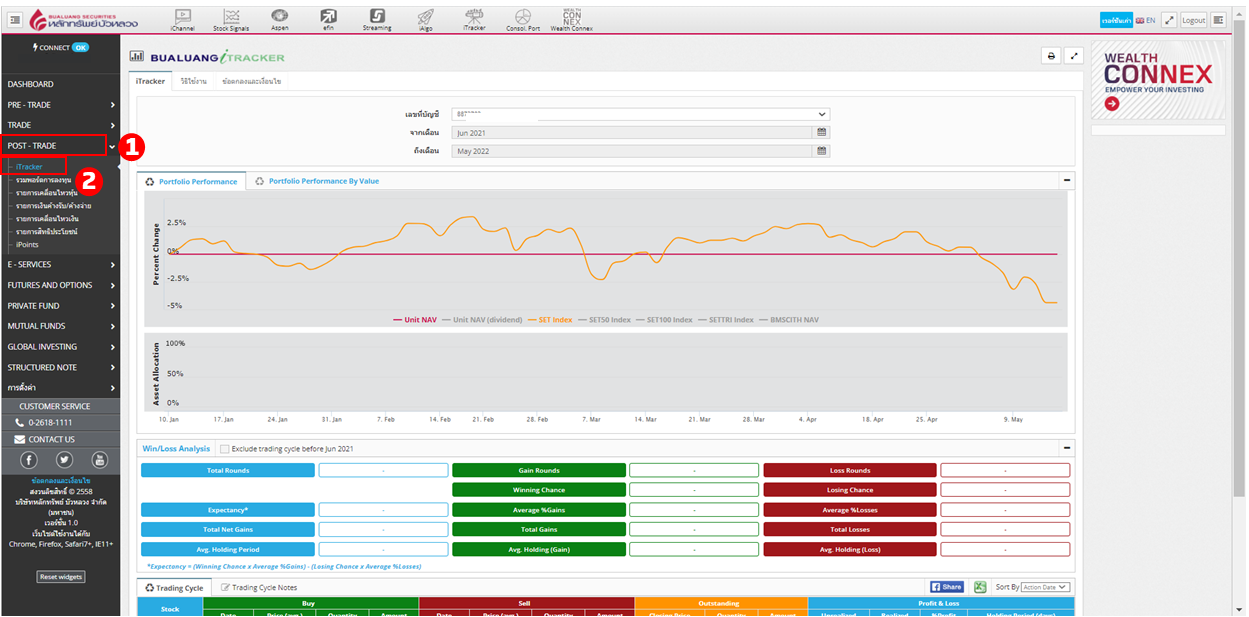Visit the Facebook page from the sidebar
The image size is (1249, 617).
(29, 460)
